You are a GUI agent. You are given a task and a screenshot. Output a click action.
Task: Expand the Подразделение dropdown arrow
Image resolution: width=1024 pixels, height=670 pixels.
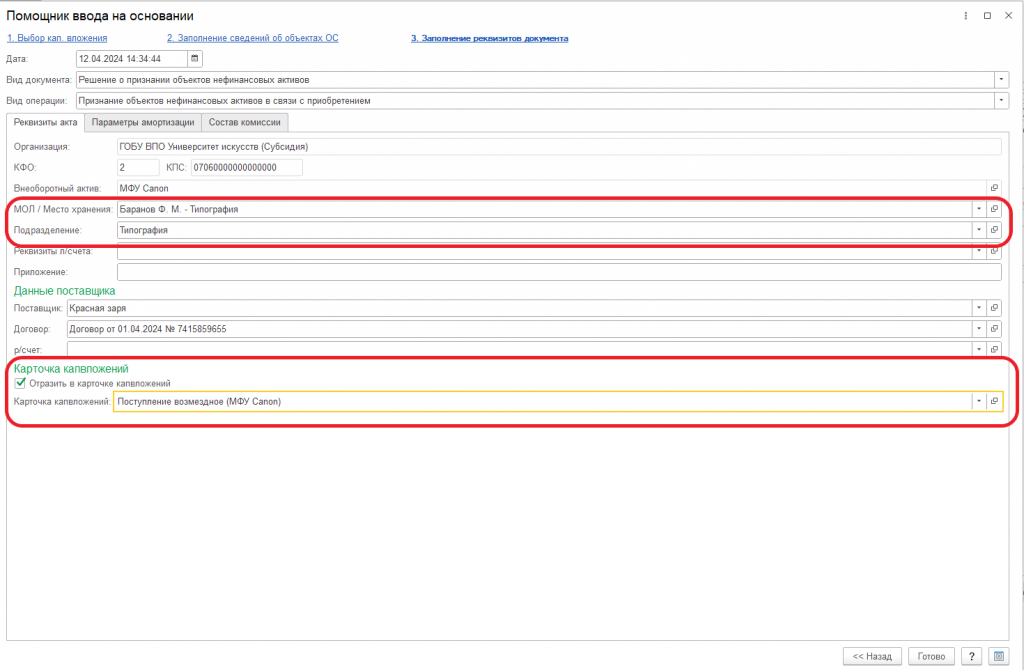click(979, 230)
